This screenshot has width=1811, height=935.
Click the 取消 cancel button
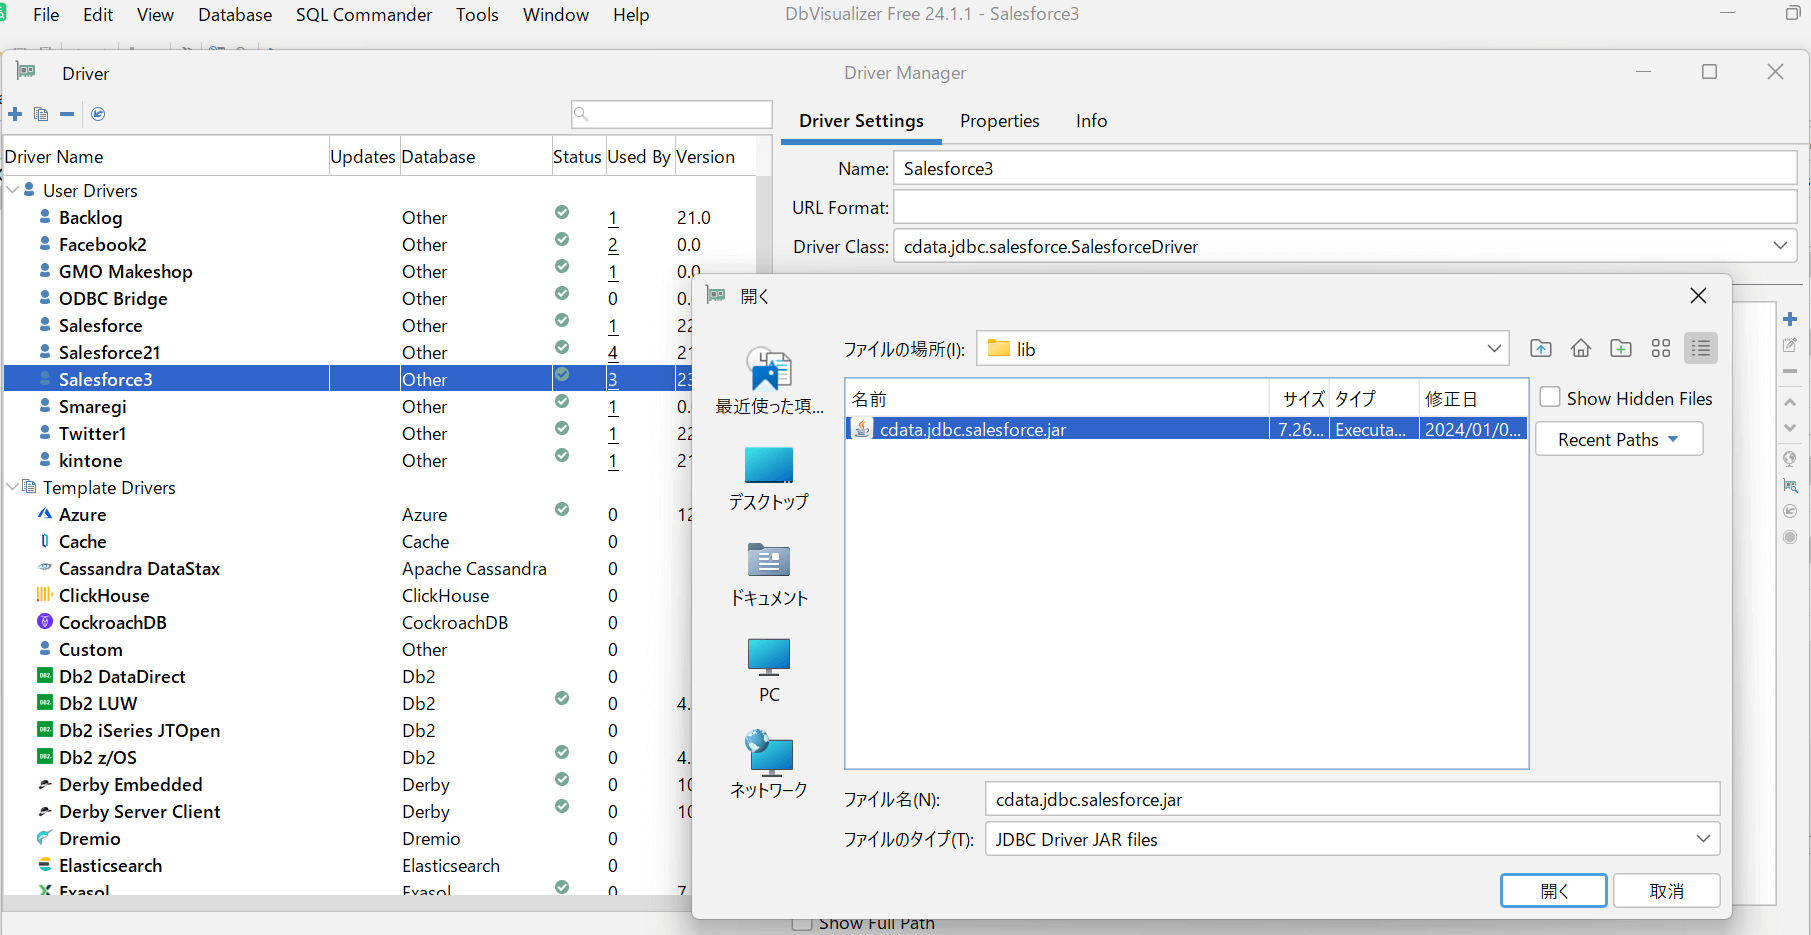(1666, 891)
